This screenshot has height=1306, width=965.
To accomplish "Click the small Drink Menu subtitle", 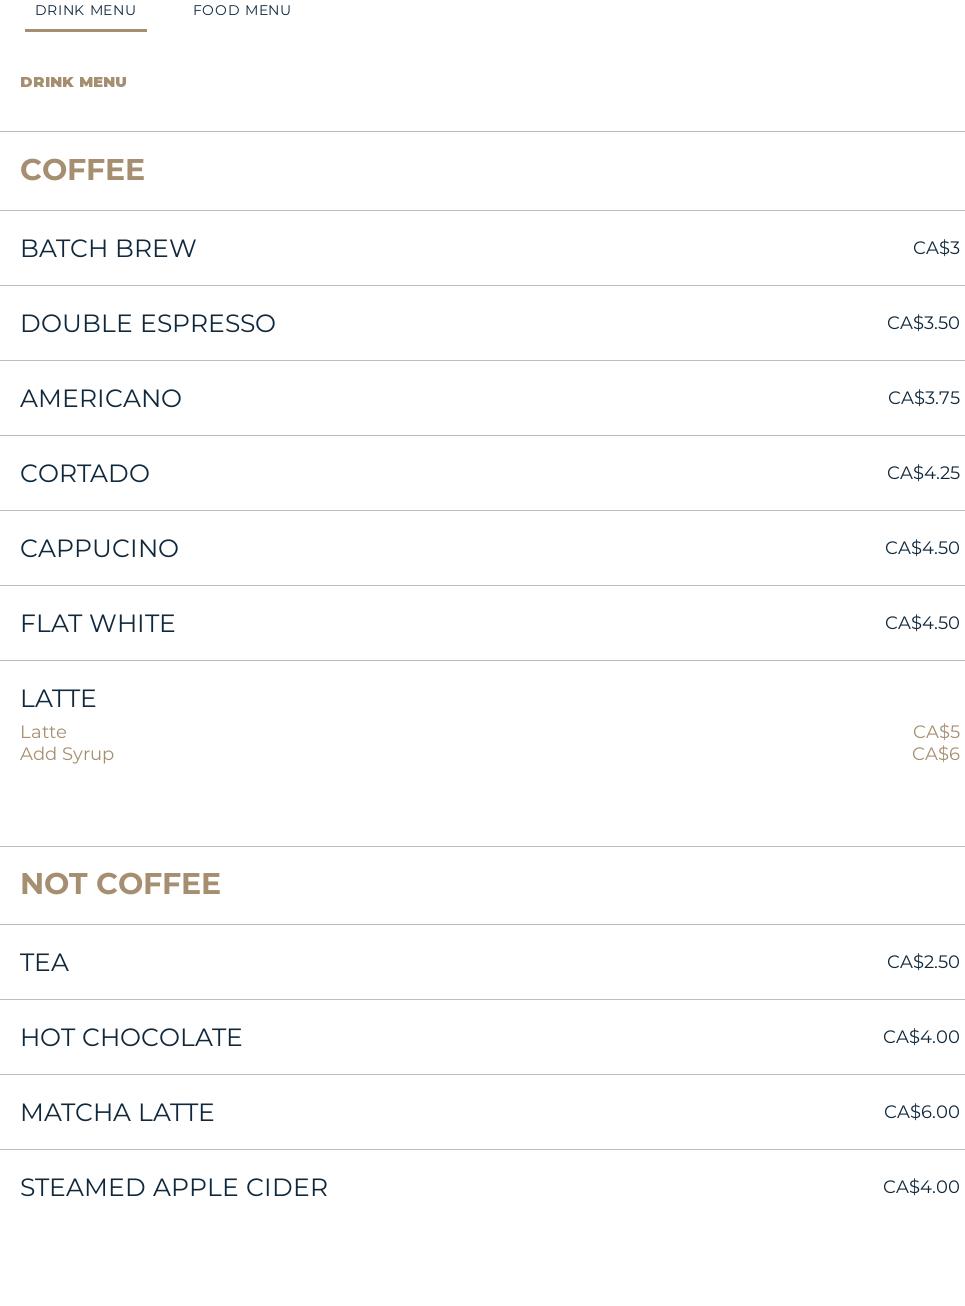I will 73,82.
